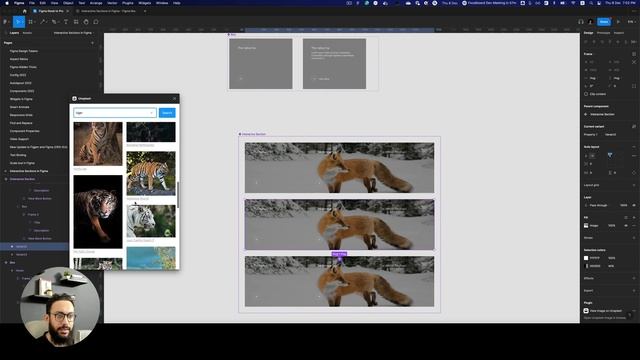Open the Interactive Sections in Figma file tab
The image size is (640, 360).
108,11
